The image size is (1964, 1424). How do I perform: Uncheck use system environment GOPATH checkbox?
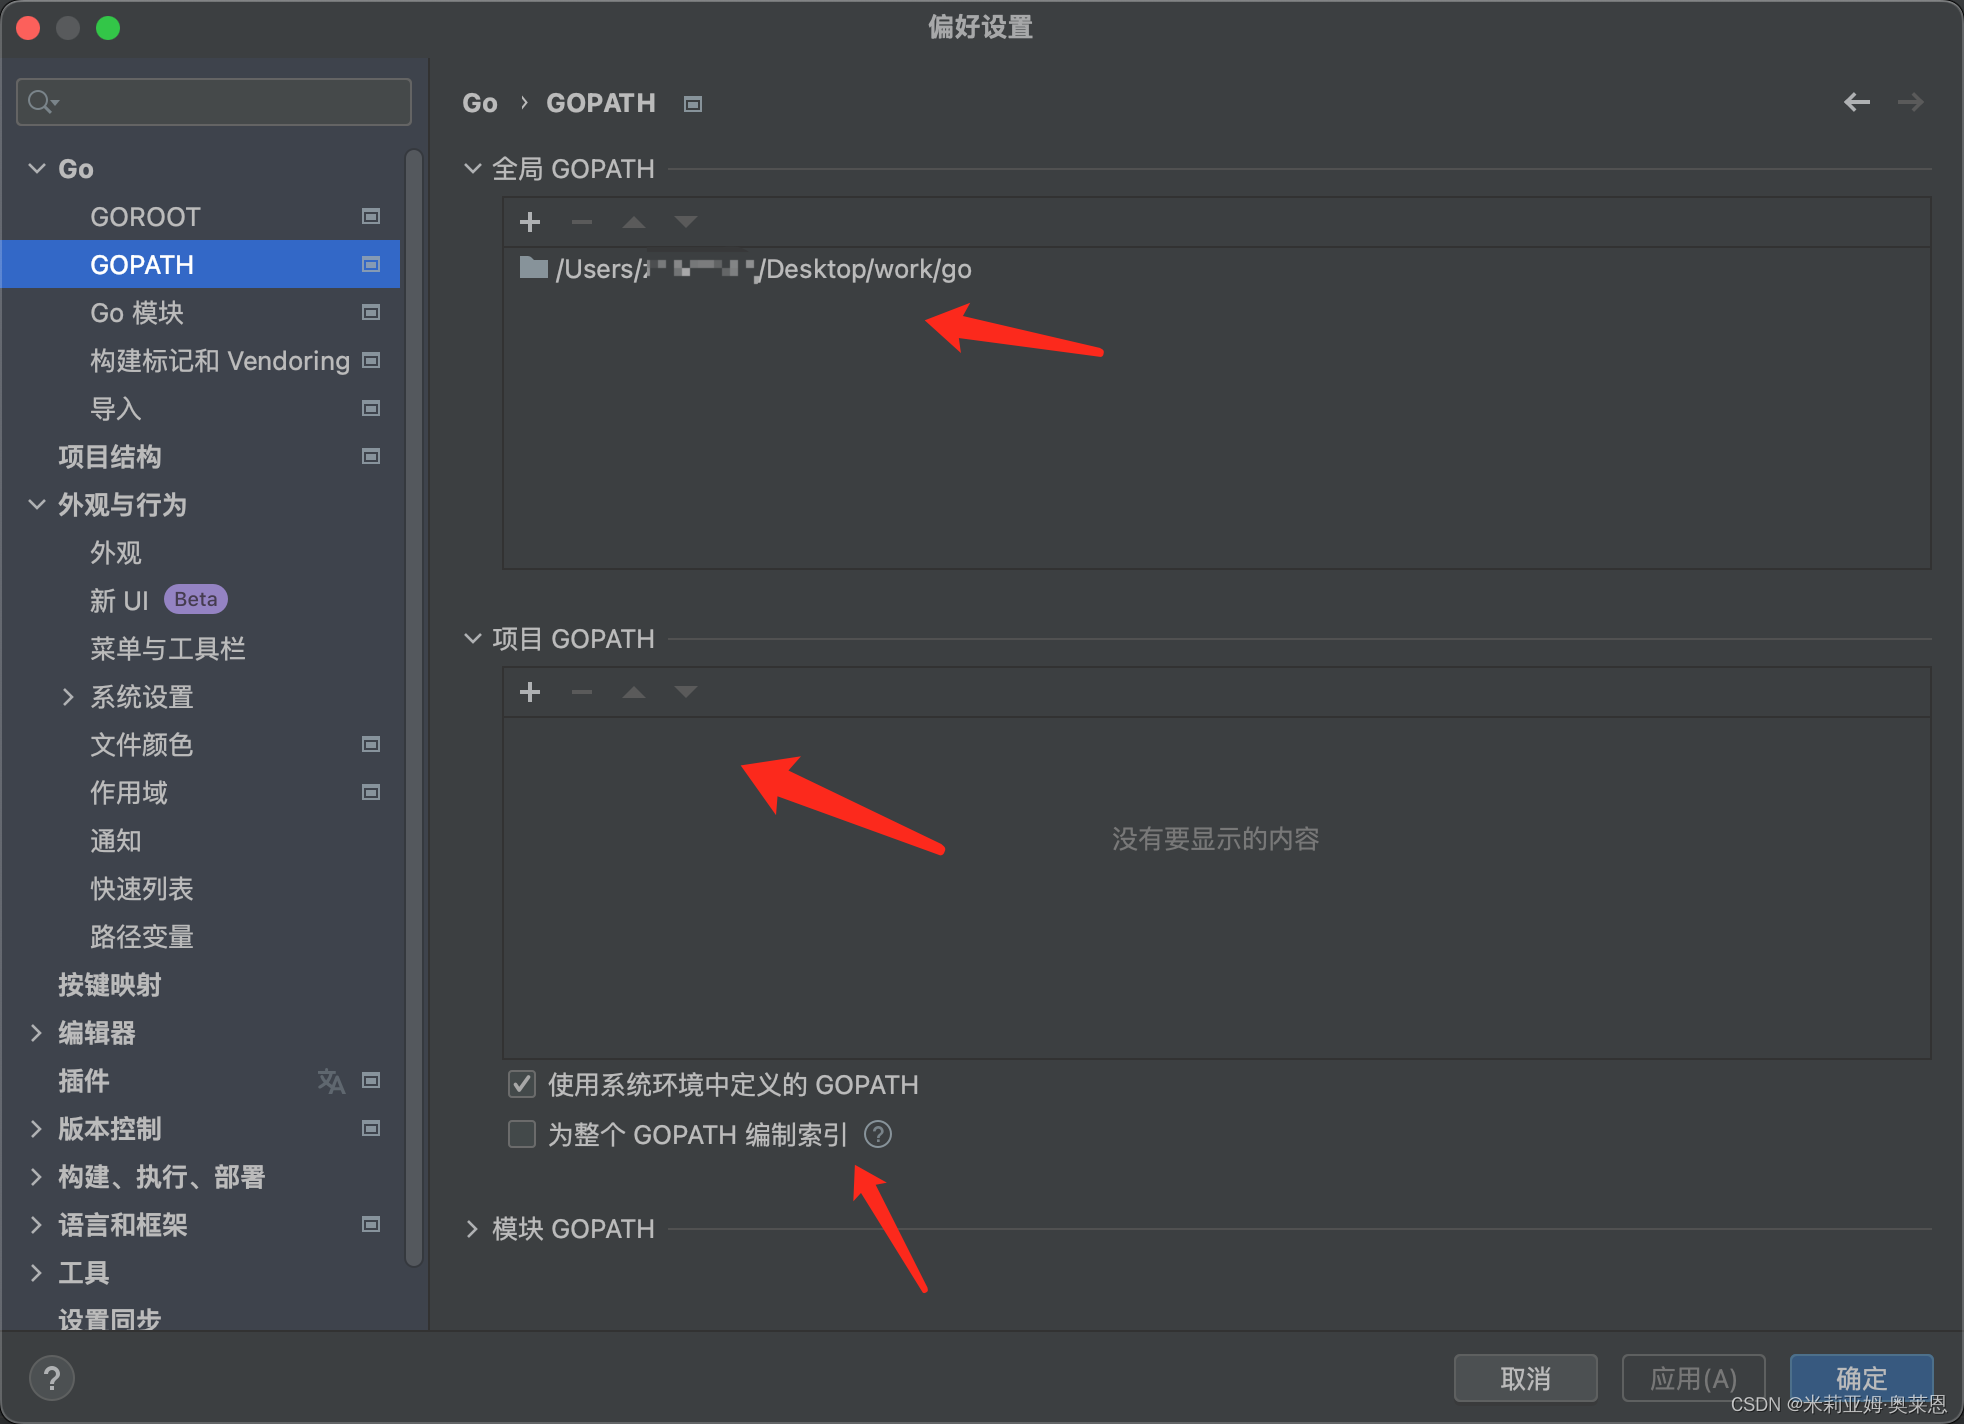pyautogui.click(x=522, y=1085)
